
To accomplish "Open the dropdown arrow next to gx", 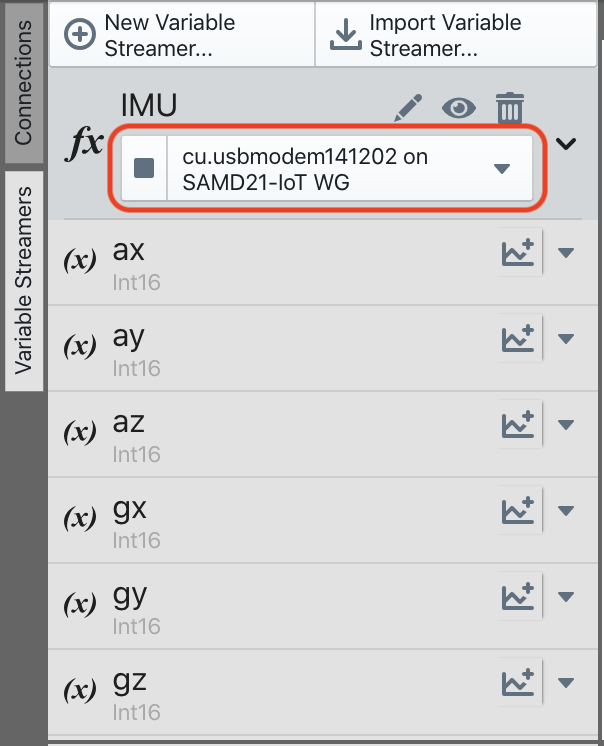I will pos(566,512).
